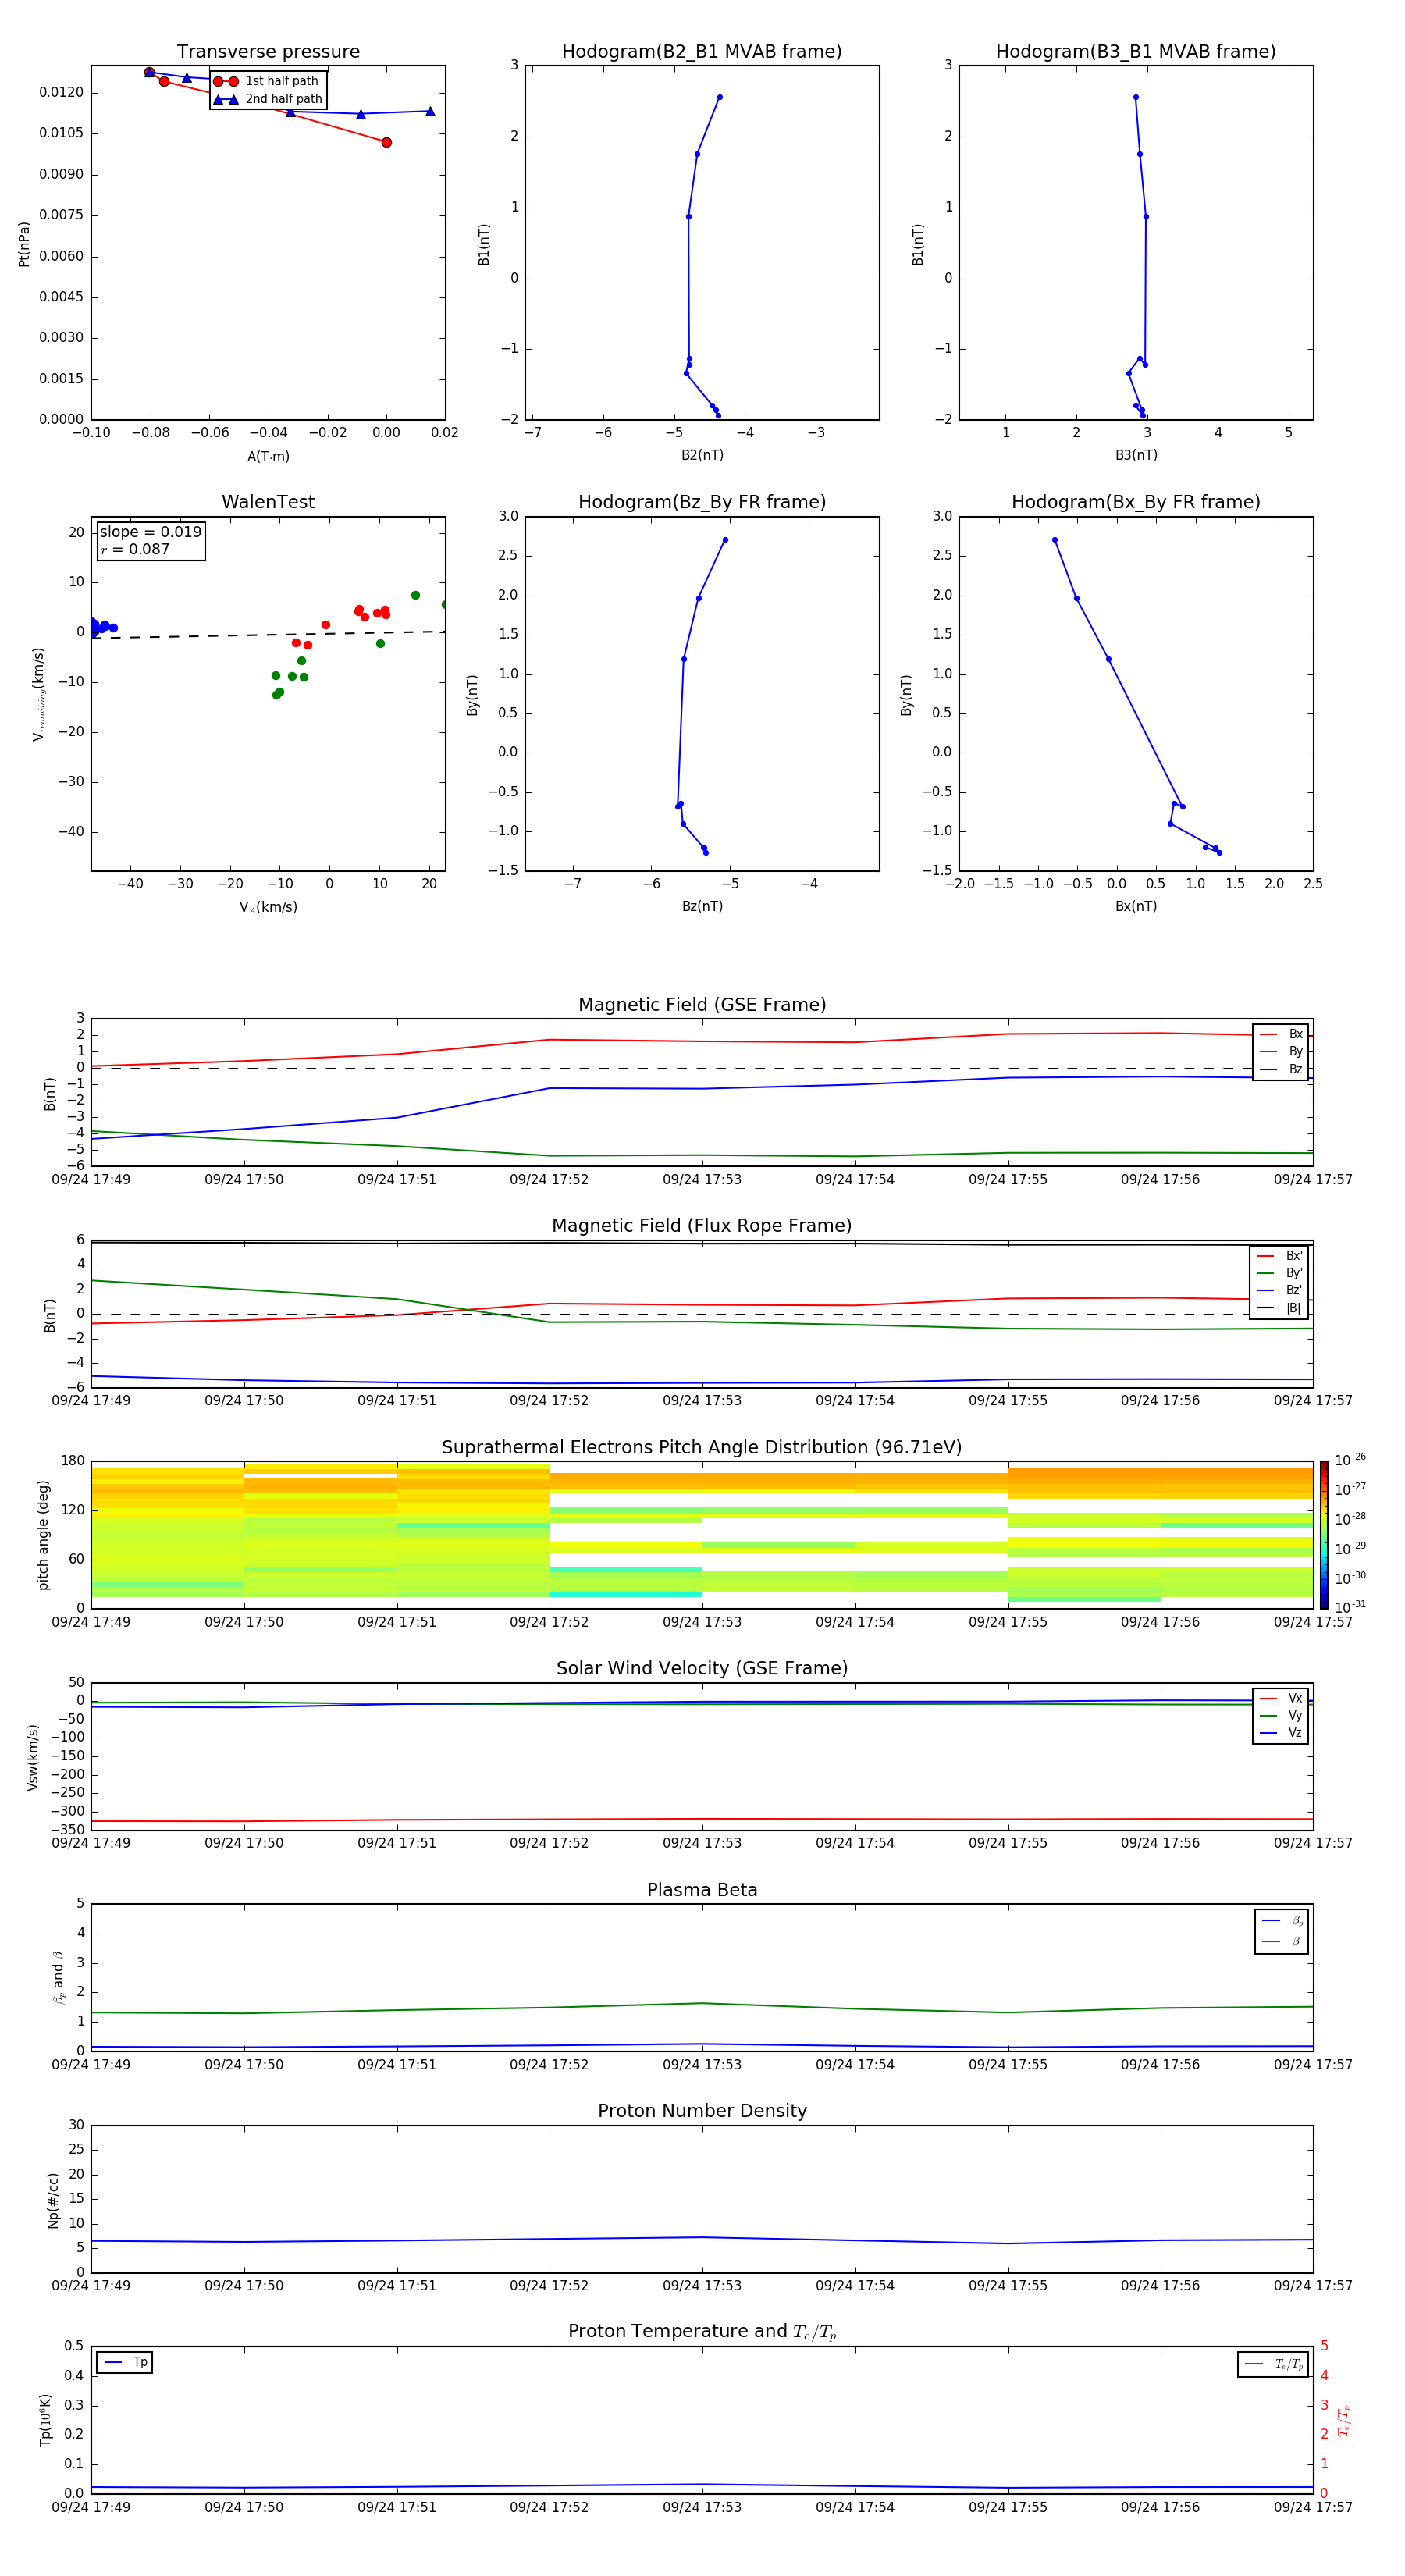Click the WalenTest plot title
The width and height of the screenshot is (1405, 2576).
coord(268,502)
